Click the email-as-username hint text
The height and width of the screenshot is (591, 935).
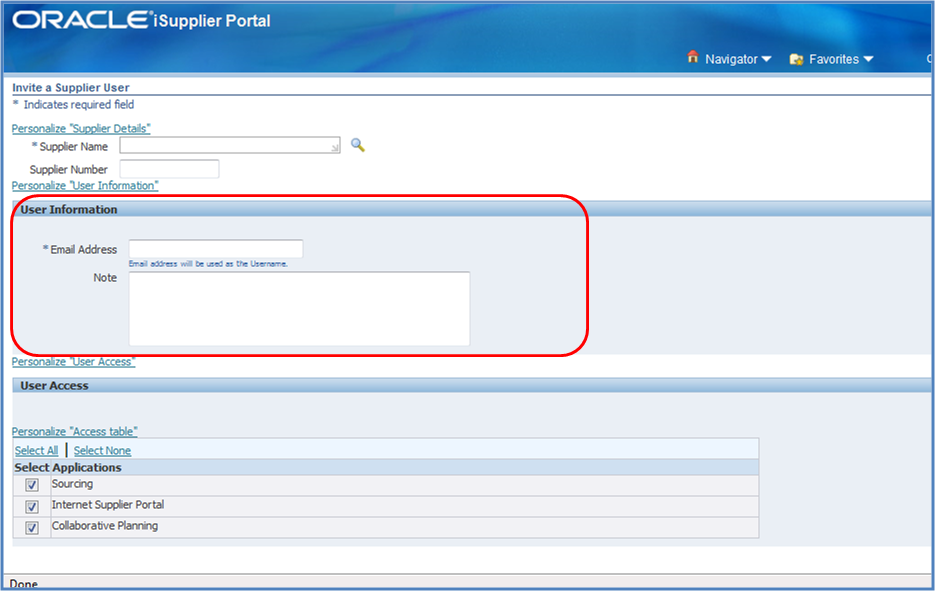click(208, 264)
